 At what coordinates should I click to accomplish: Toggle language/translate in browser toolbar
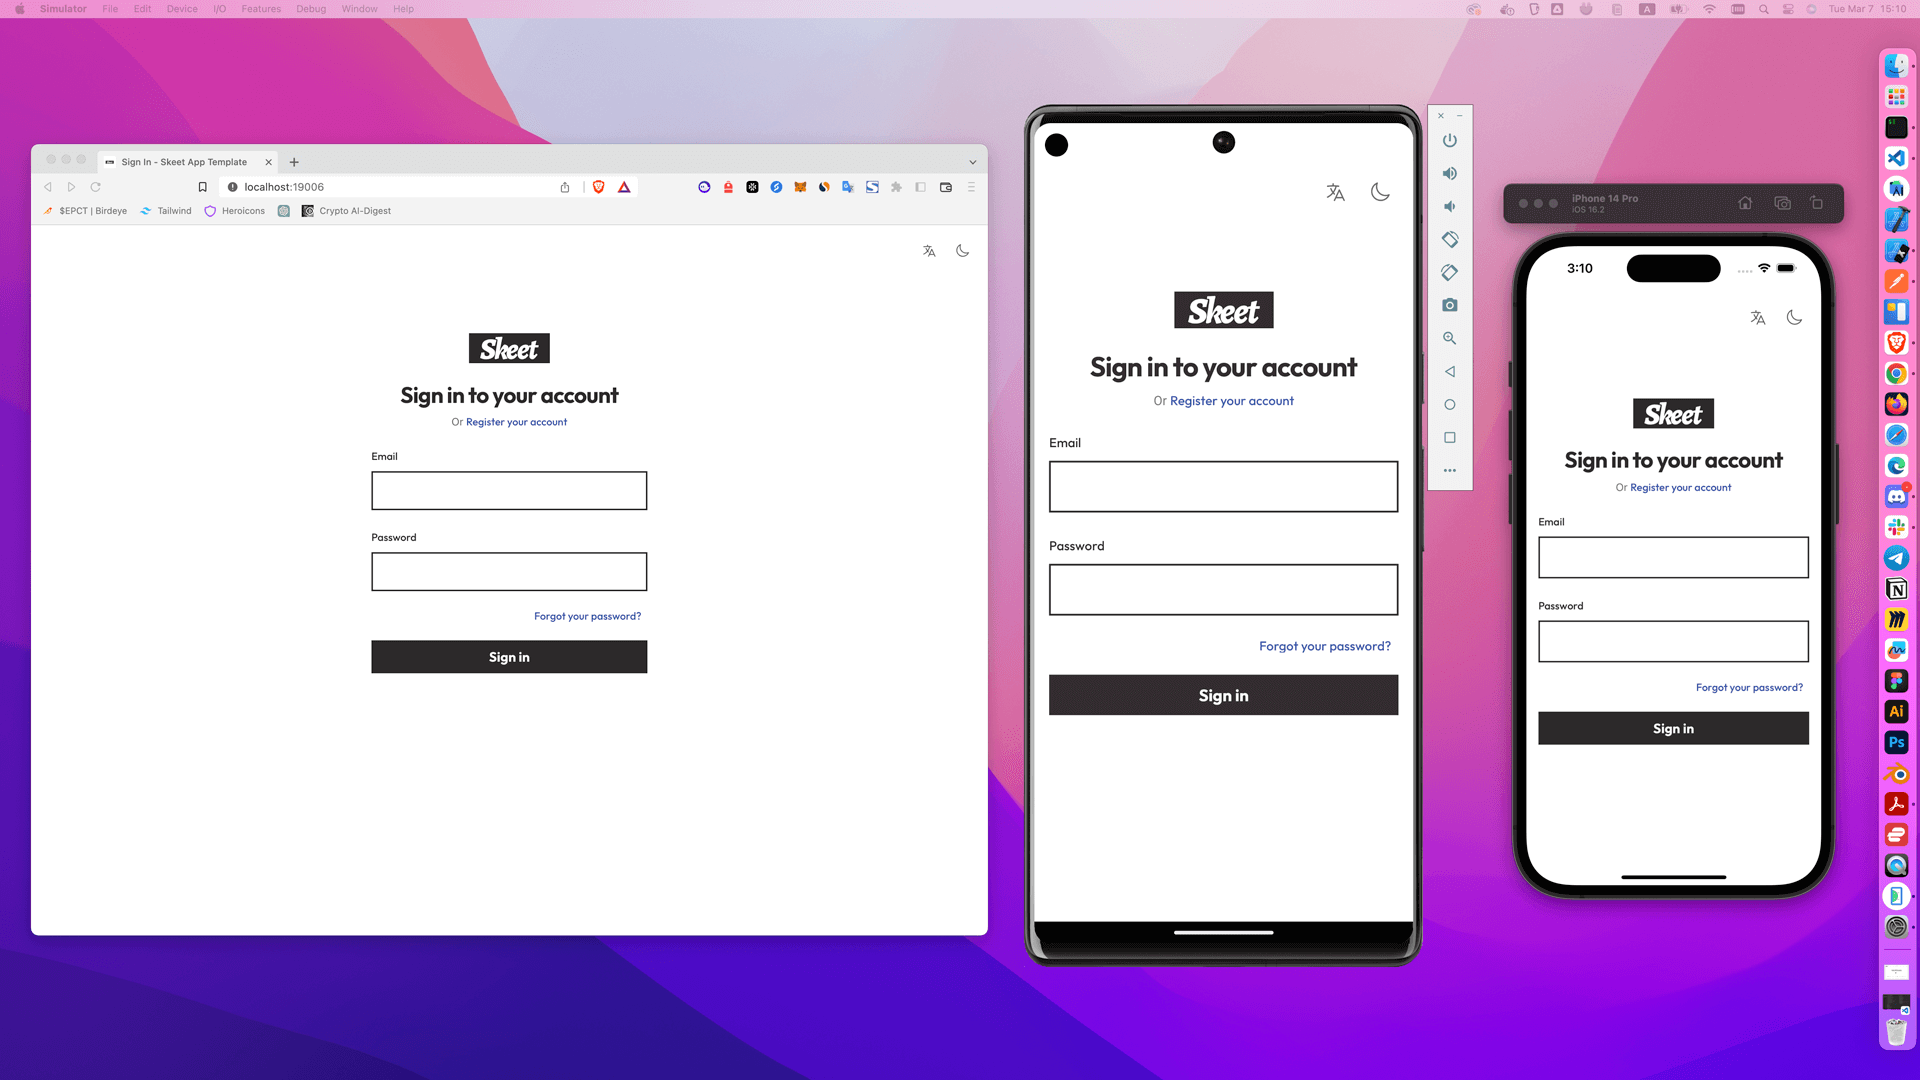coord(930,251)
